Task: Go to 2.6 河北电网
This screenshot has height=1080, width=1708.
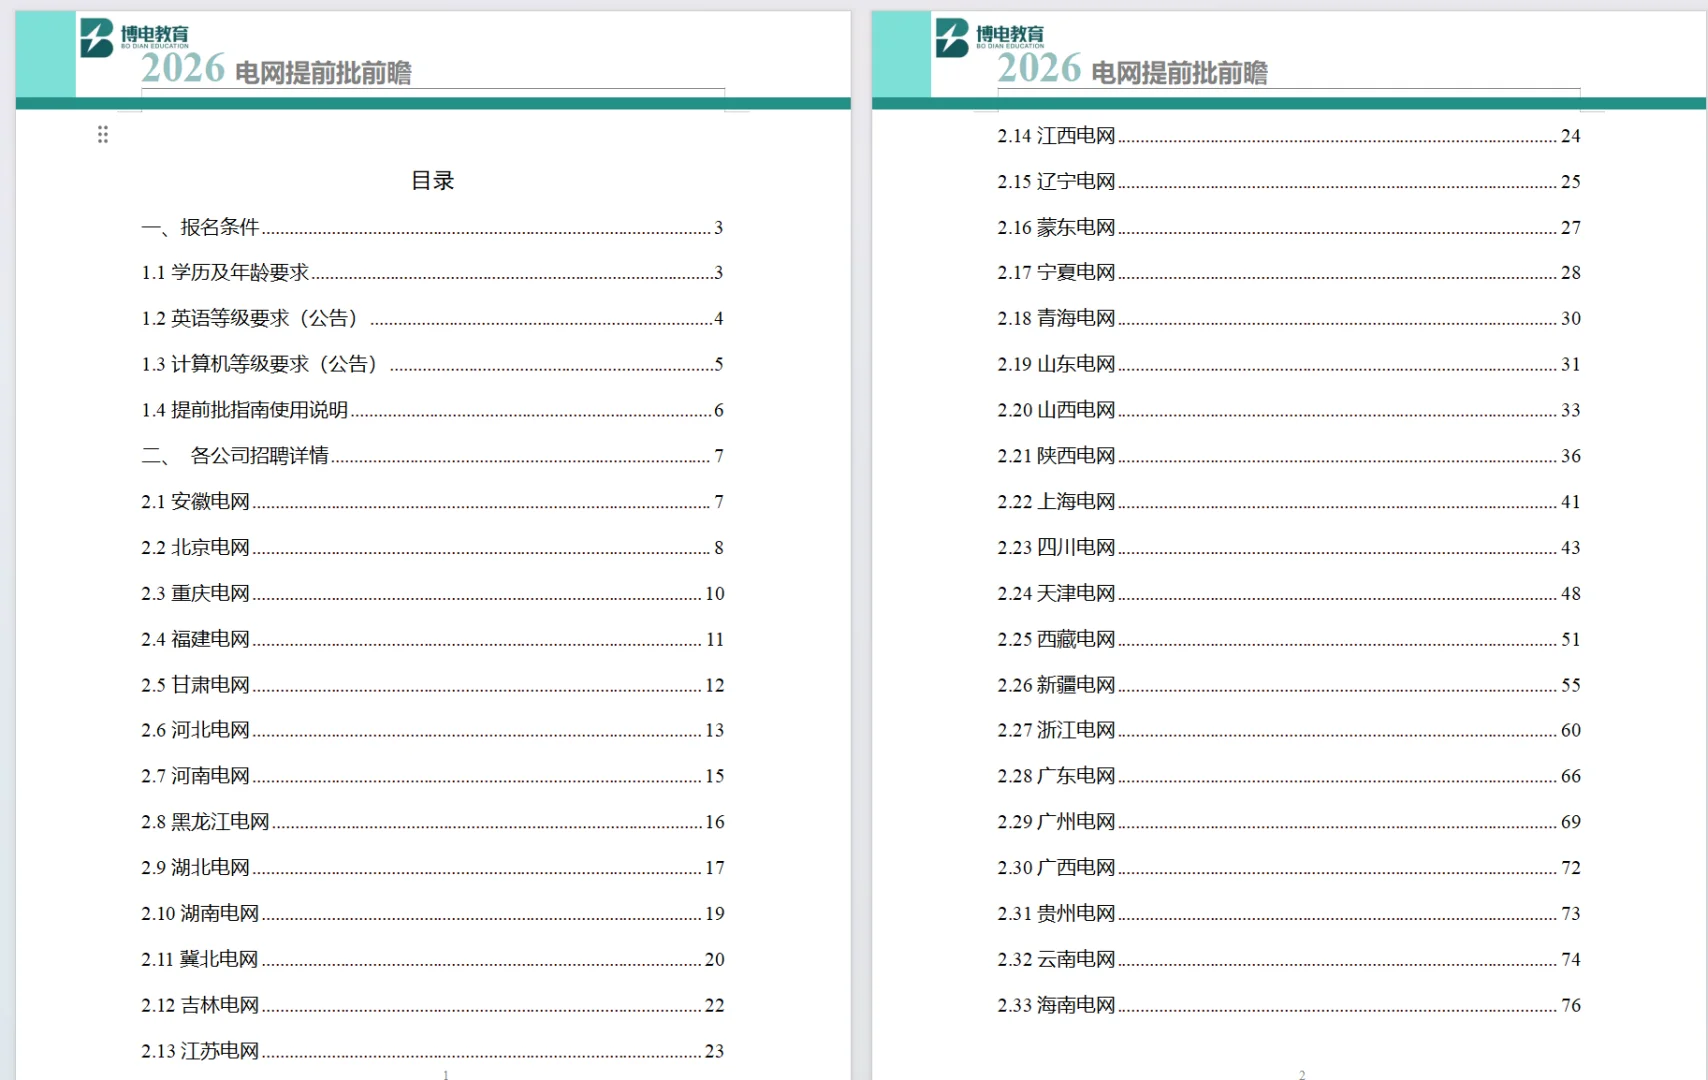Action: click(x=432, y=730)
